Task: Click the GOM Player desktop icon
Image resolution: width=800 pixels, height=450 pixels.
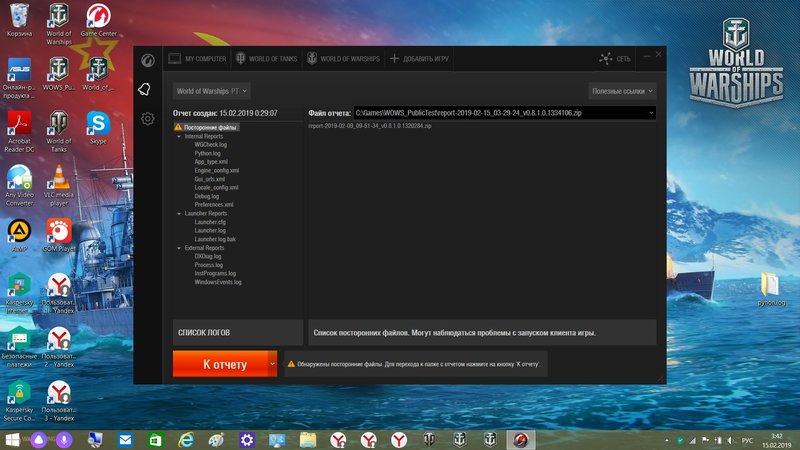Action: (x=59, y=236)
